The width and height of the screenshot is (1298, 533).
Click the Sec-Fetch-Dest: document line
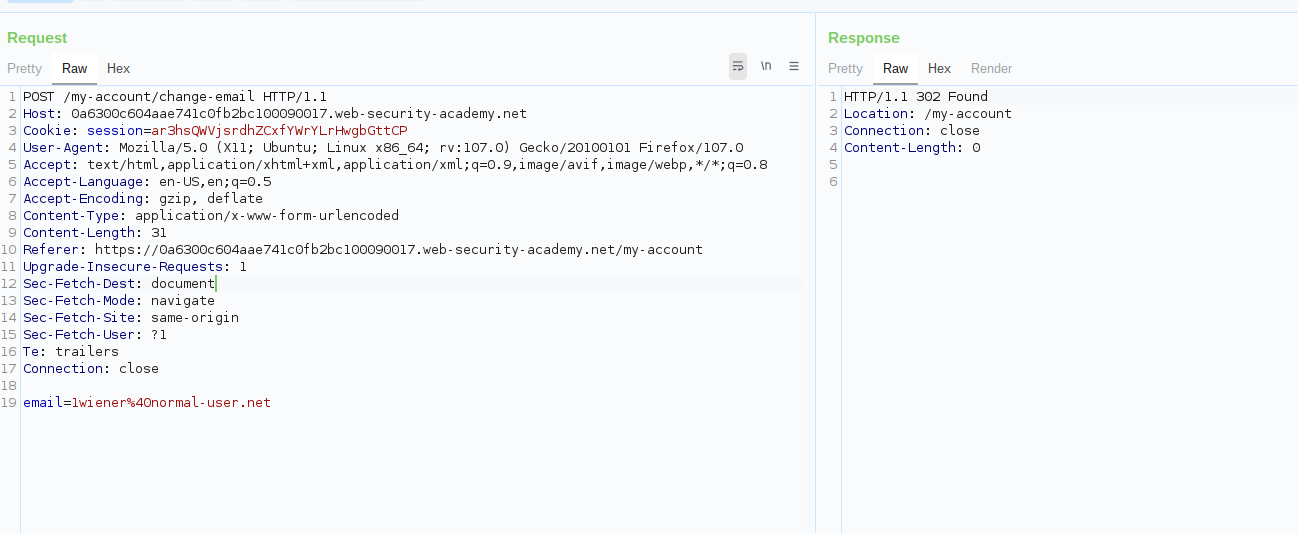(x=119, y=283)
